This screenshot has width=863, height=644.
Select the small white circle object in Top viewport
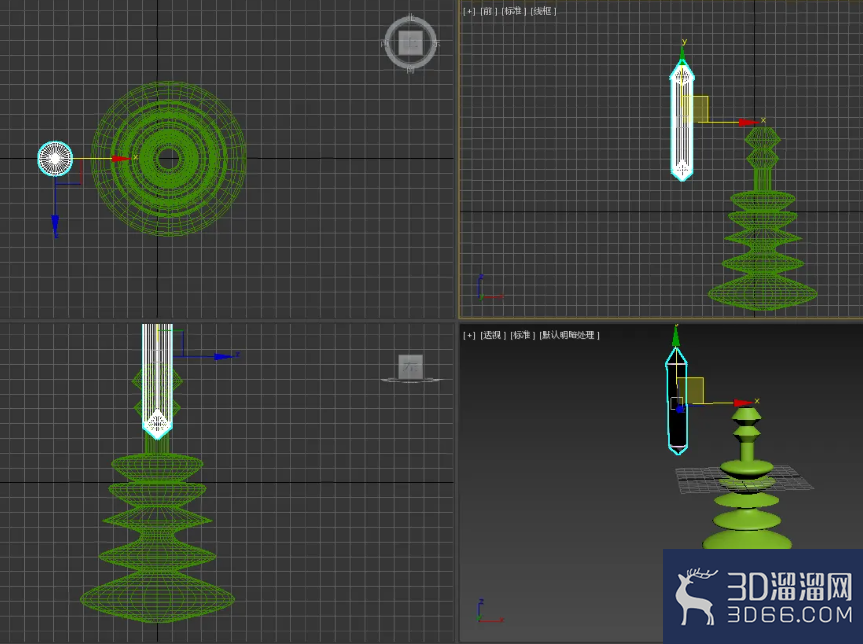[55, 159]
